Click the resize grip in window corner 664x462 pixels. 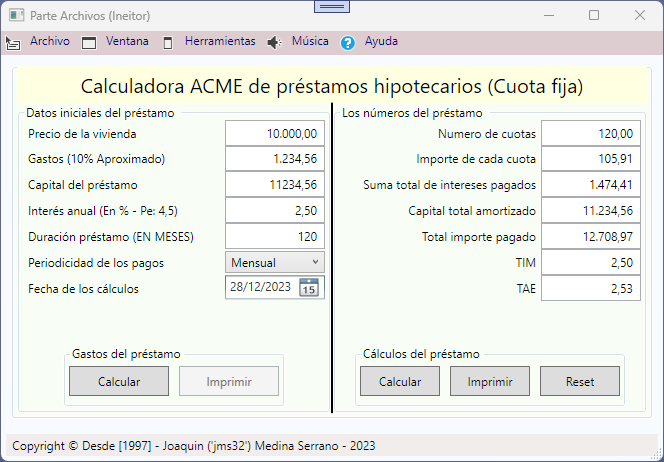657,455
